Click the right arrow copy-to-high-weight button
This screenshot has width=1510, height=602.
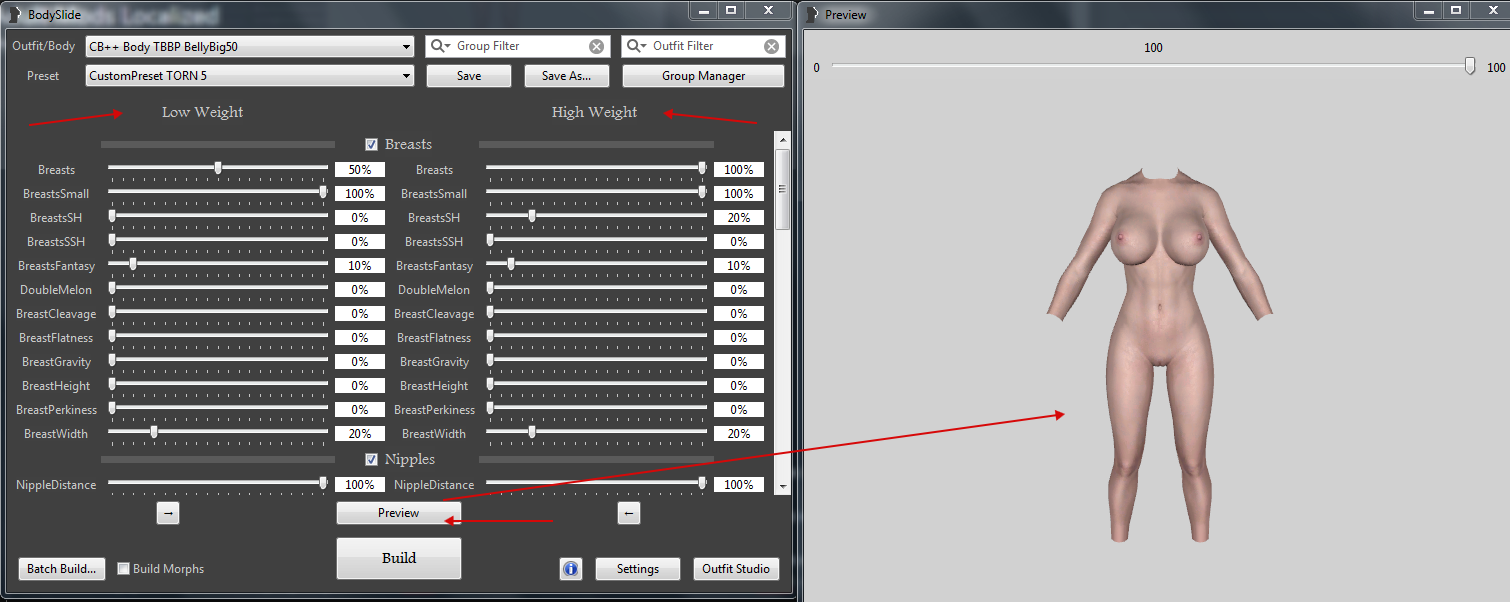168,513
